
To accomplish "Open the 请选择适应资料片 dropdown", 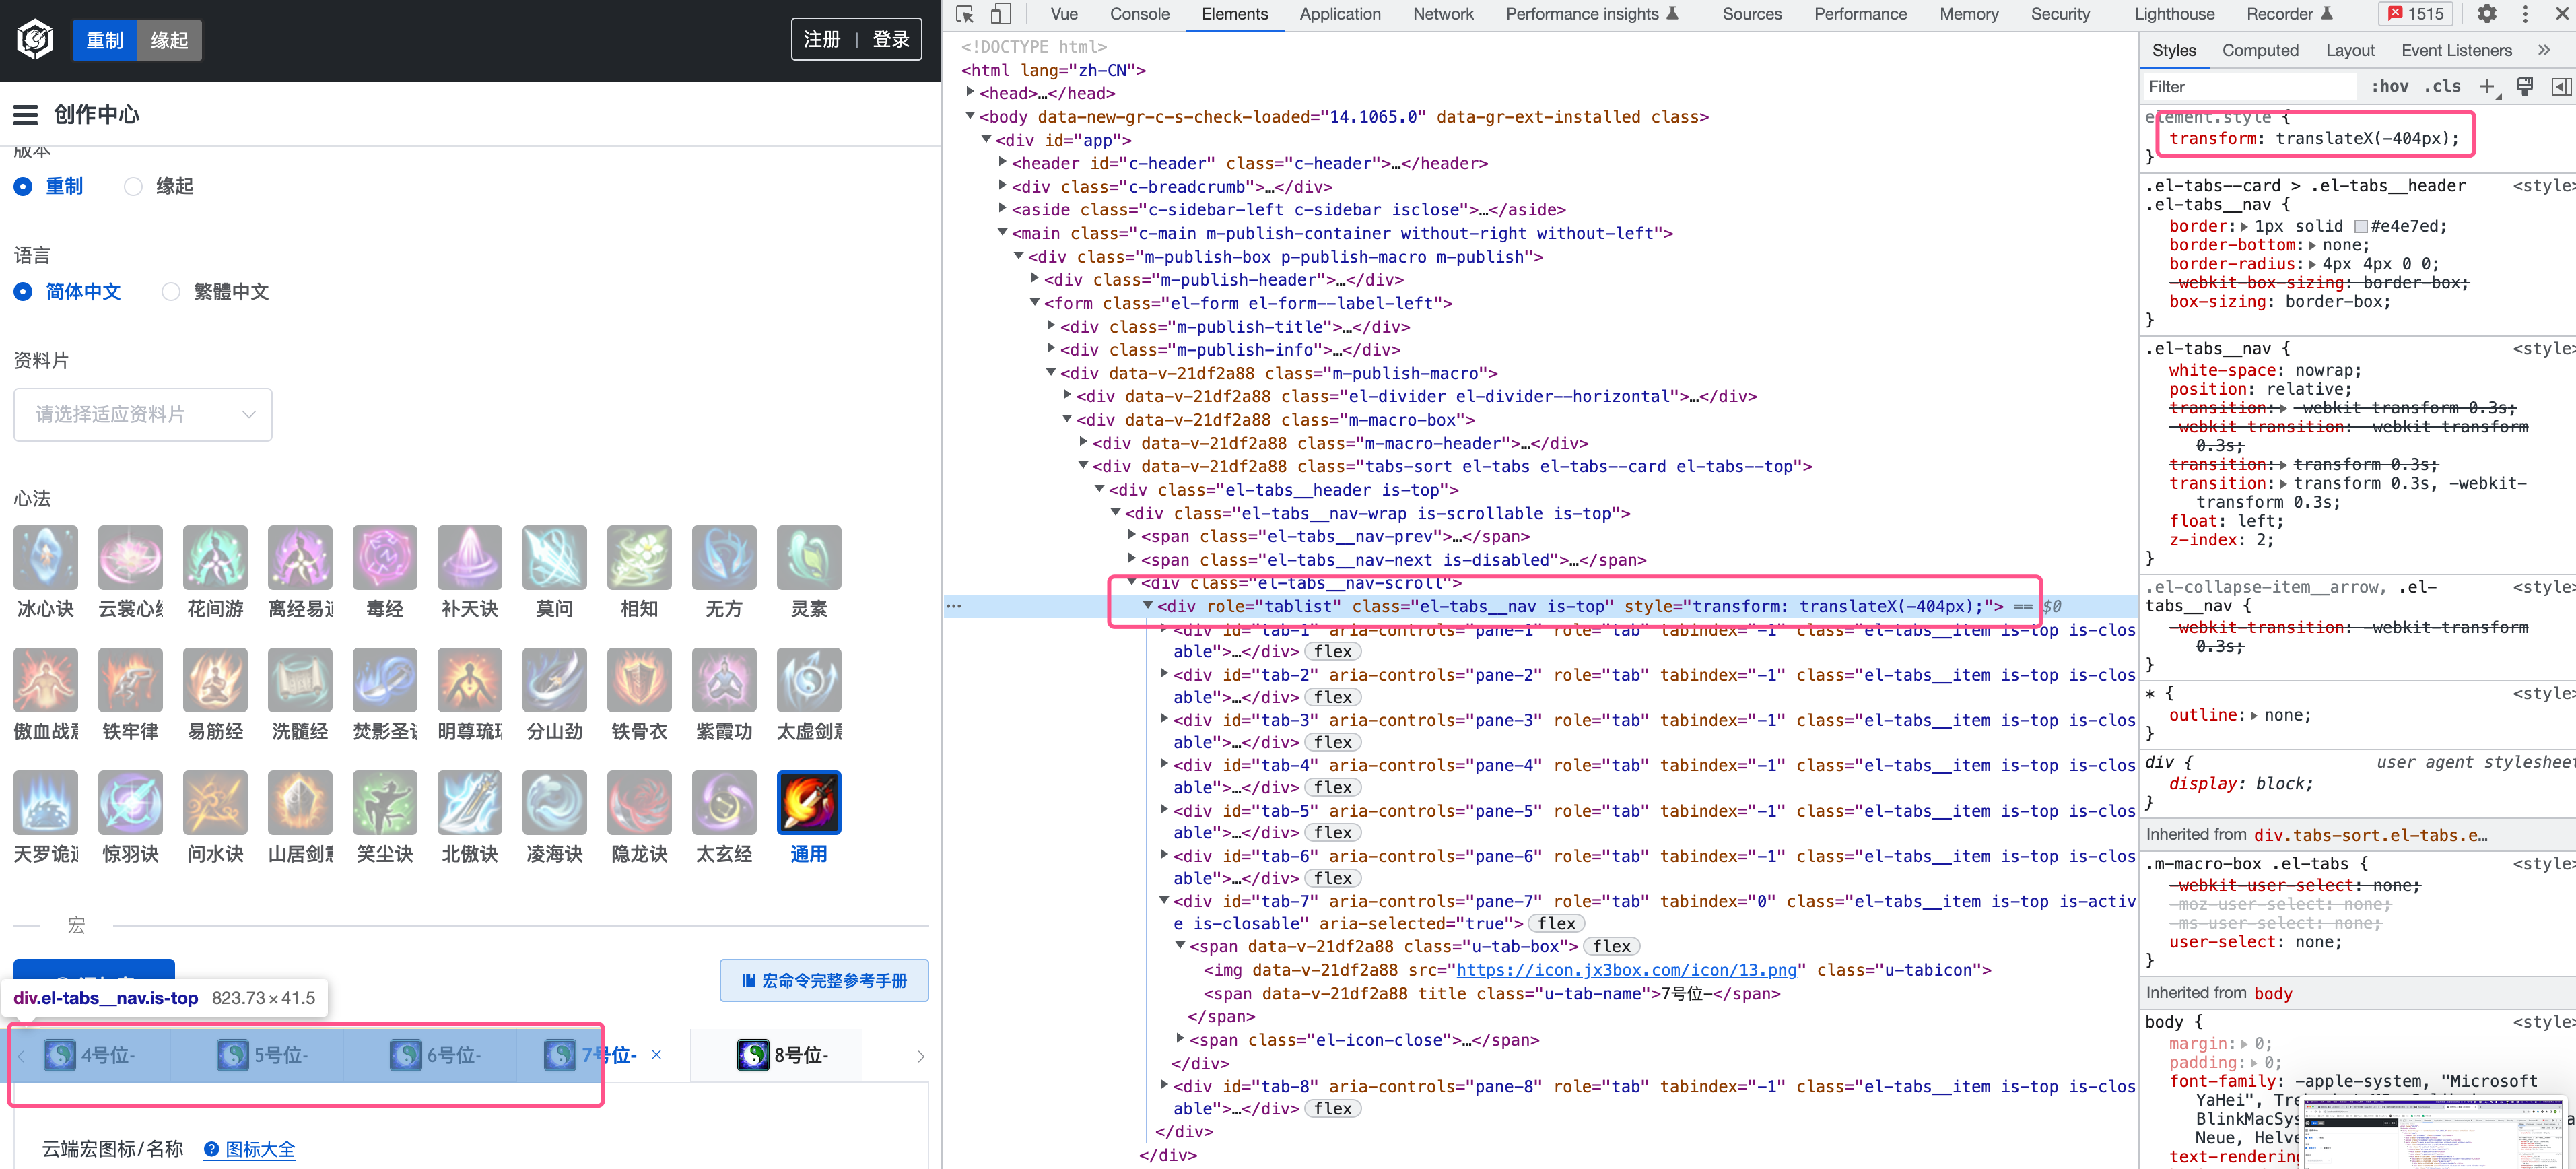I will 143,414.
